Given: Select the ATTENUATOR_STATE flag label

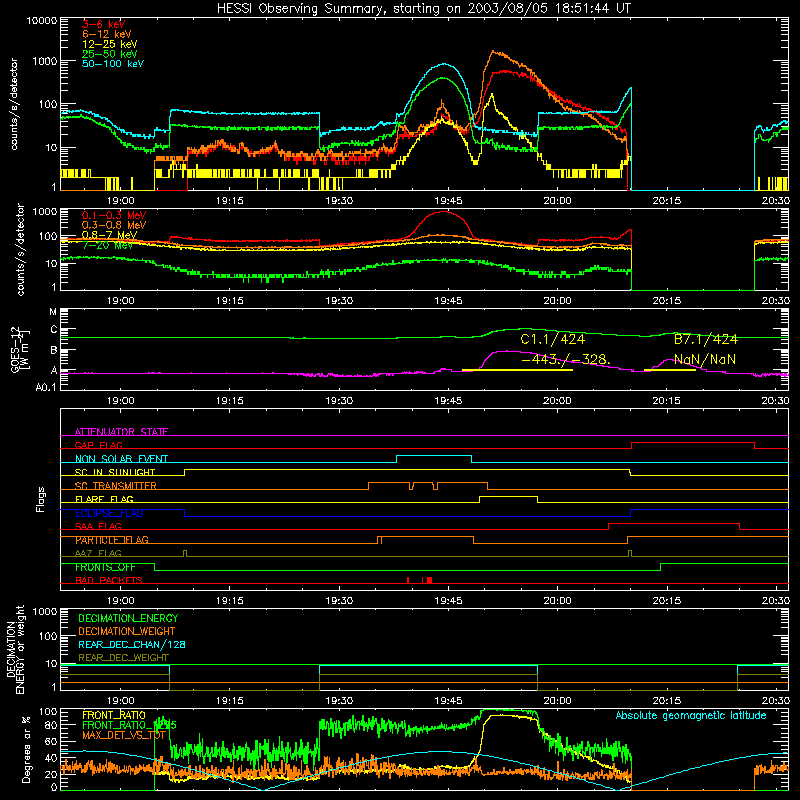Looking at the screenshot, I should (121, 432).
